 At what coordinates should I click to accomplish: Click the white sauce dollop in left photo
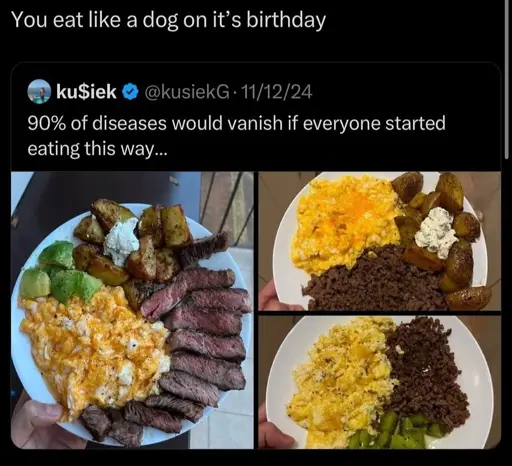click(x=121, y=241)
